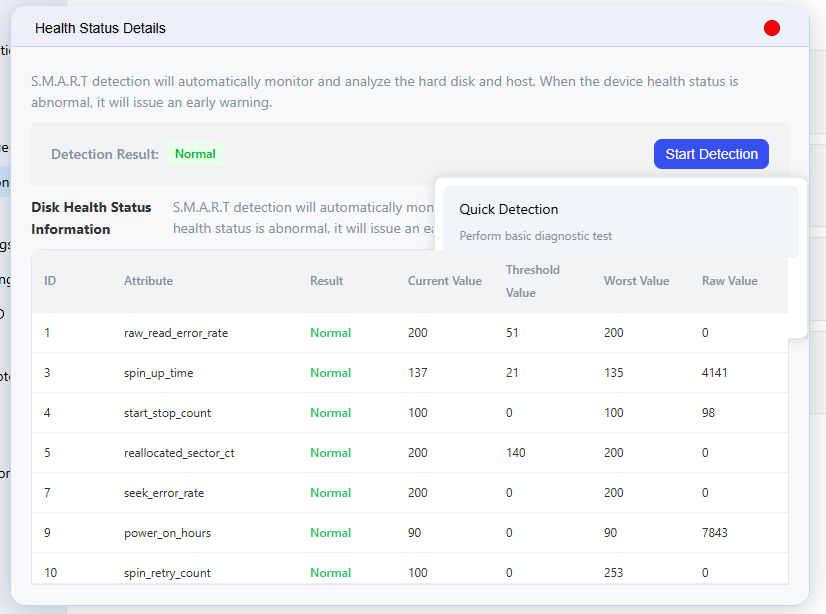Click current value 90 in power_on_hours row

(415, 533)
